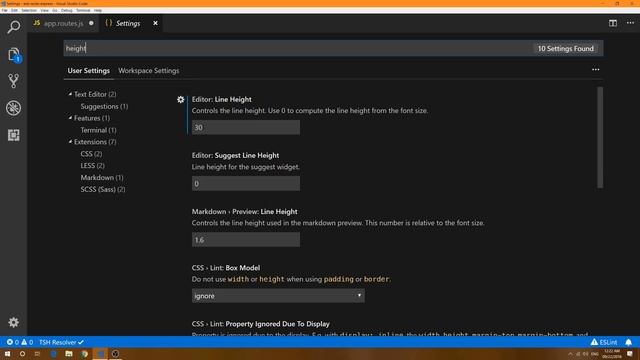Screen dimensions: 640x360
Task: Open the Windows Start menu
Action: click(x=7, y=353)
